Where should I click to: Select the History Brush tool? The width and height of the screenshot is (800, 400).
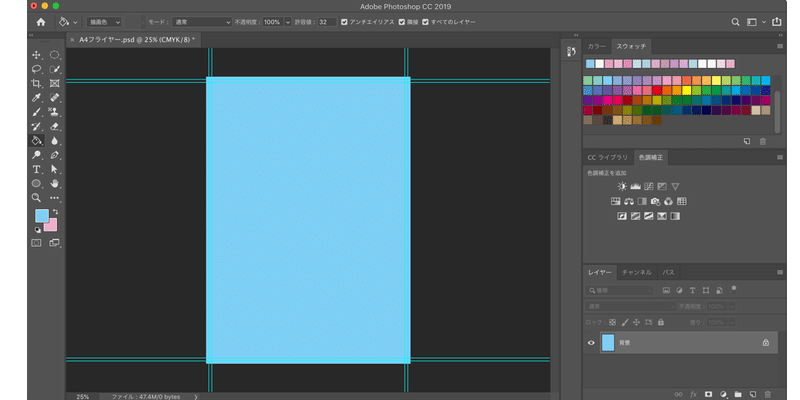[x=37, y=126]
